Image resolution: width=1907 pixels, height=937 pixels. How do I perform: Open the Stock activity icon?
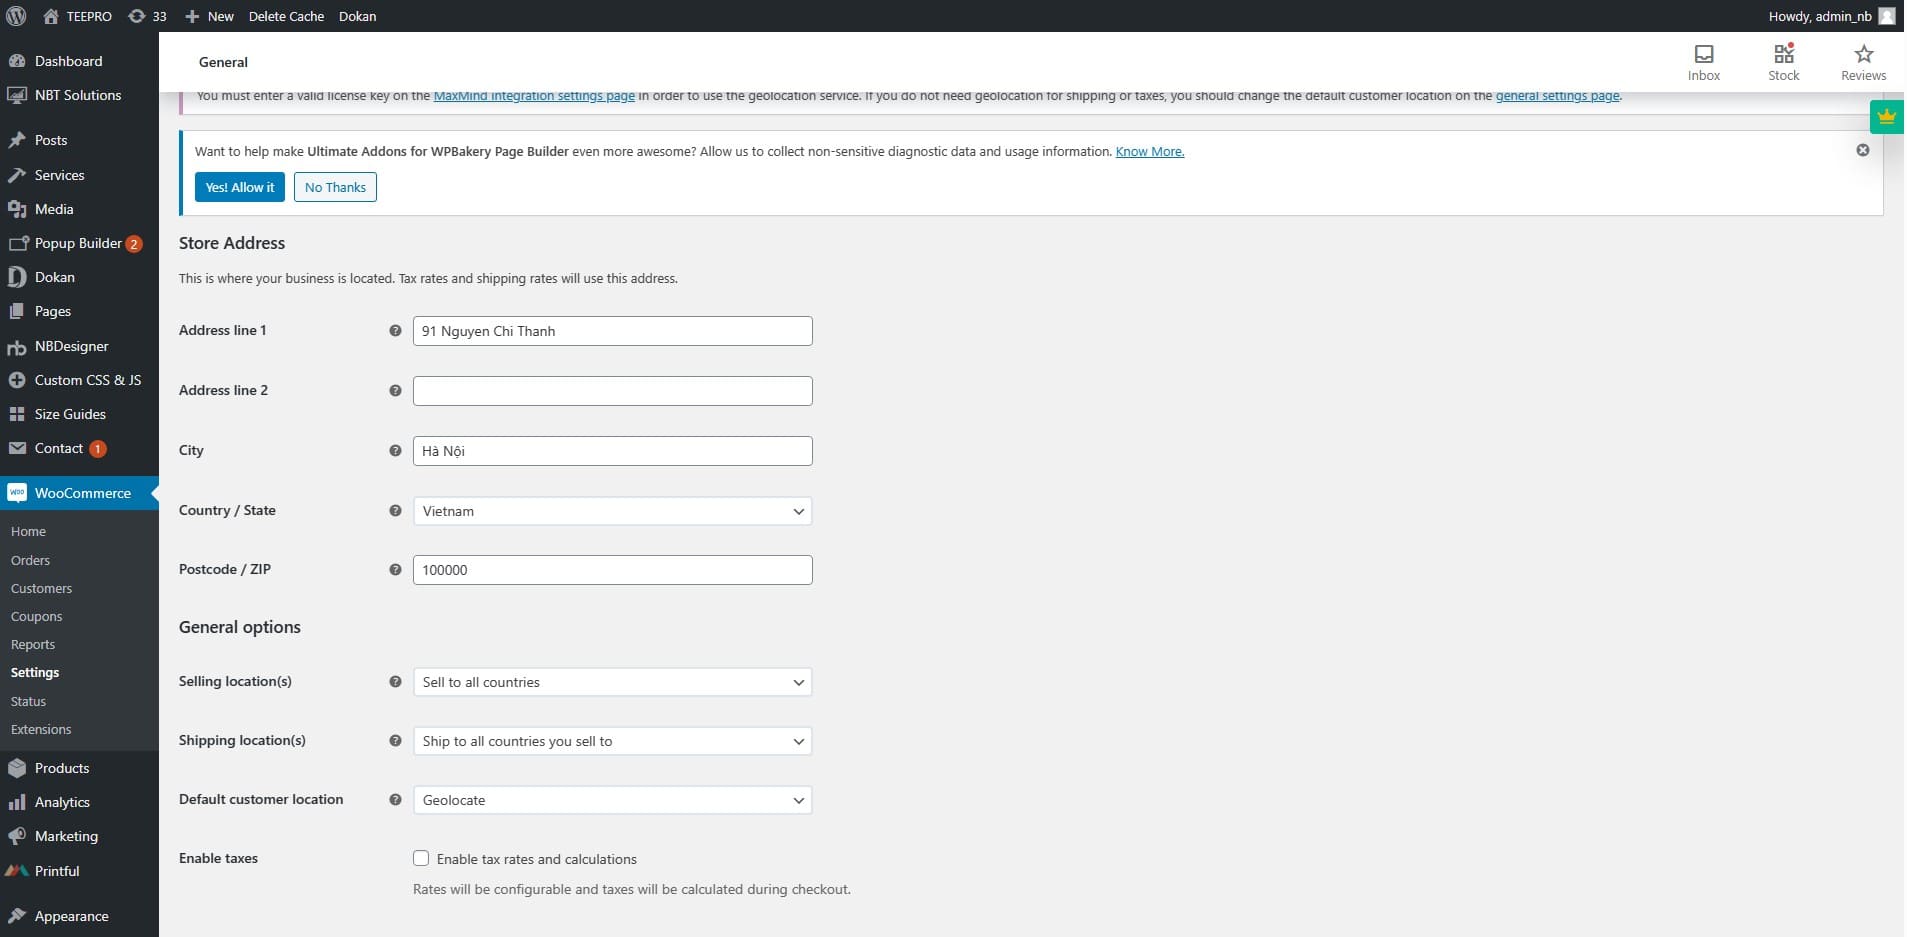(1783, 55)
